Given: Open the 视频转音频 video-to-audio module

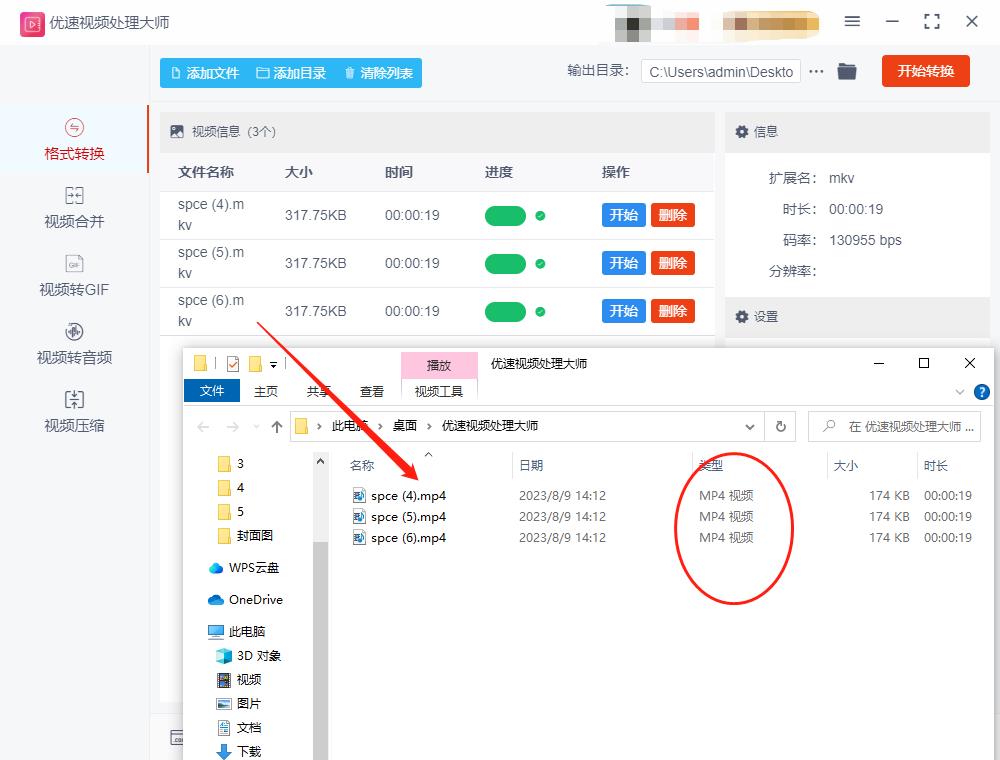Looking at the screenshot, I should point(74,344).
